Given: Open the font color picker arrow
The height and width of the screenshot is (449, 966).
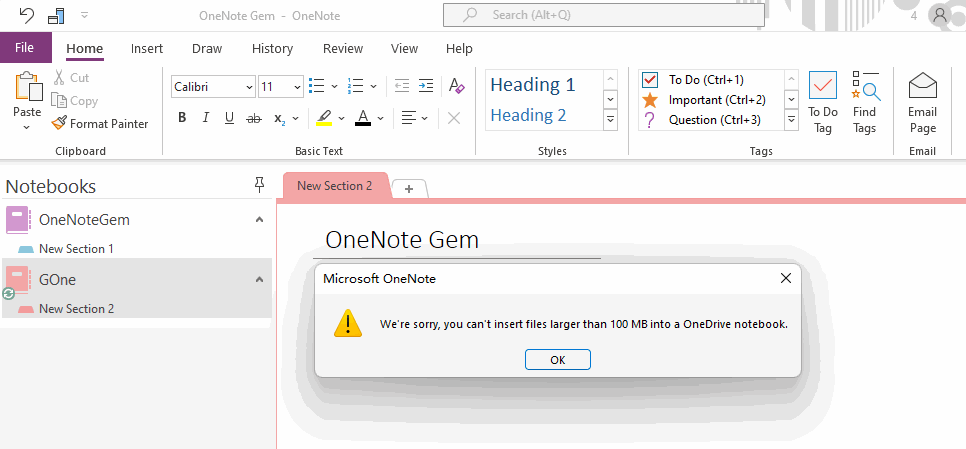Looking at the screenshot, I should [381, 118].
